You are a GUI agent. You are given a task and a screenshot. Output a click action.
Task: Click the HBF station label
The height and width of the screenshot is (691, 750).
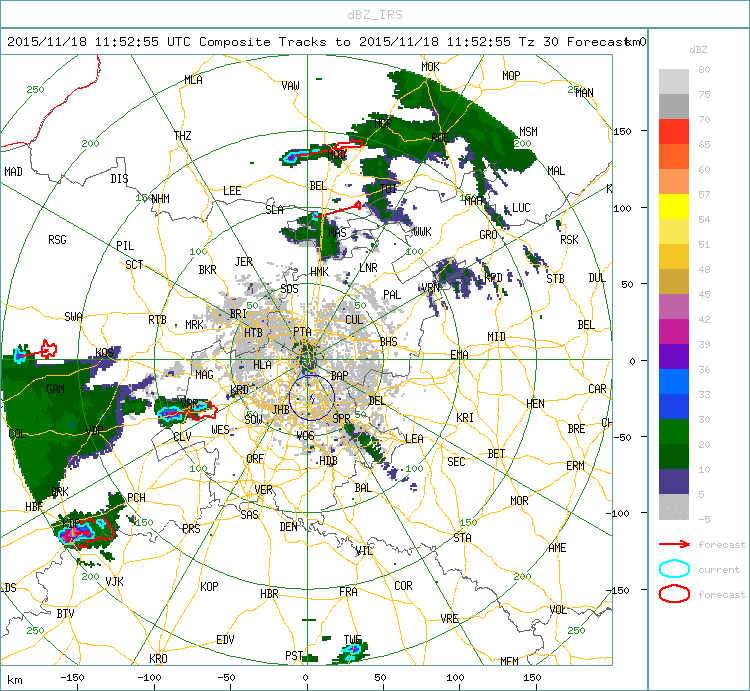pyautogui.click(x=34, y=506)
